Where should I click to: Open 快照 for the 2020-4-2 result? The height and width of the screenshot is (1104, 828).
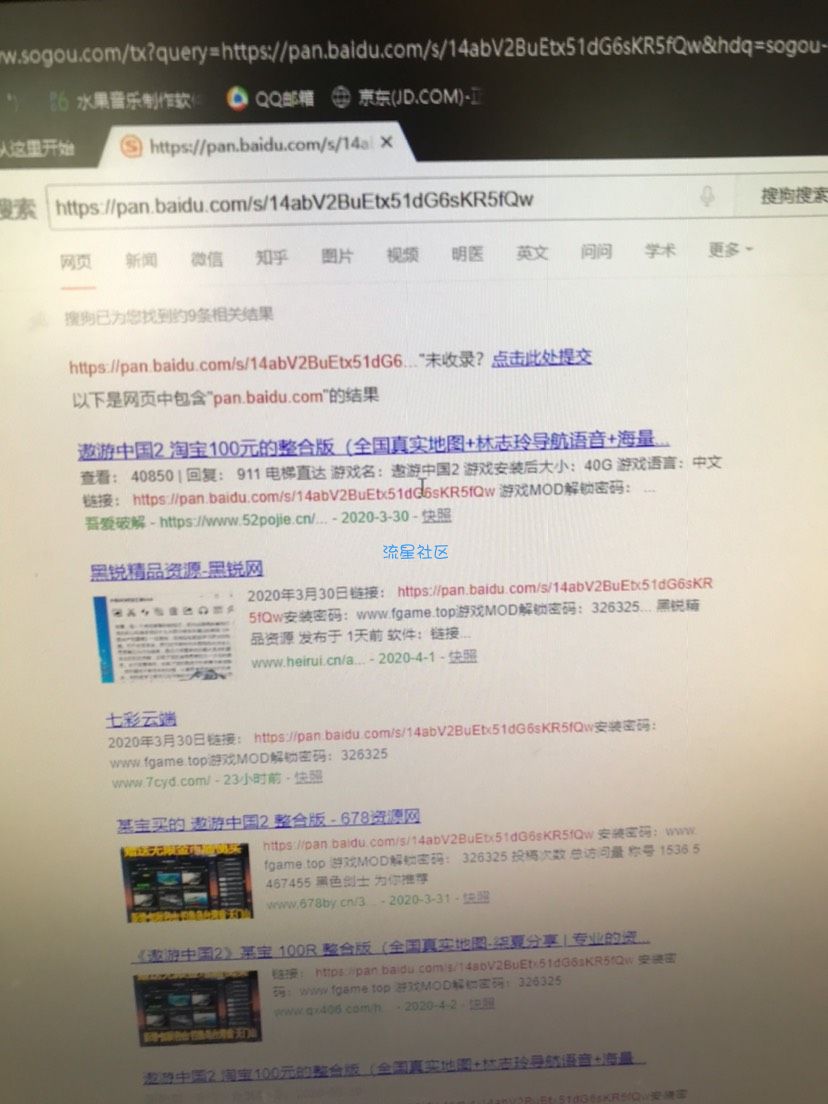[482, 1004]
